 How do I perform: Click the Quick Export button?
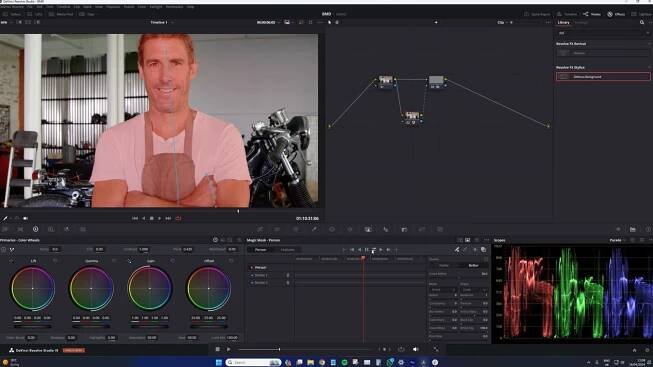pyautogui.click(x=538, y=14)
